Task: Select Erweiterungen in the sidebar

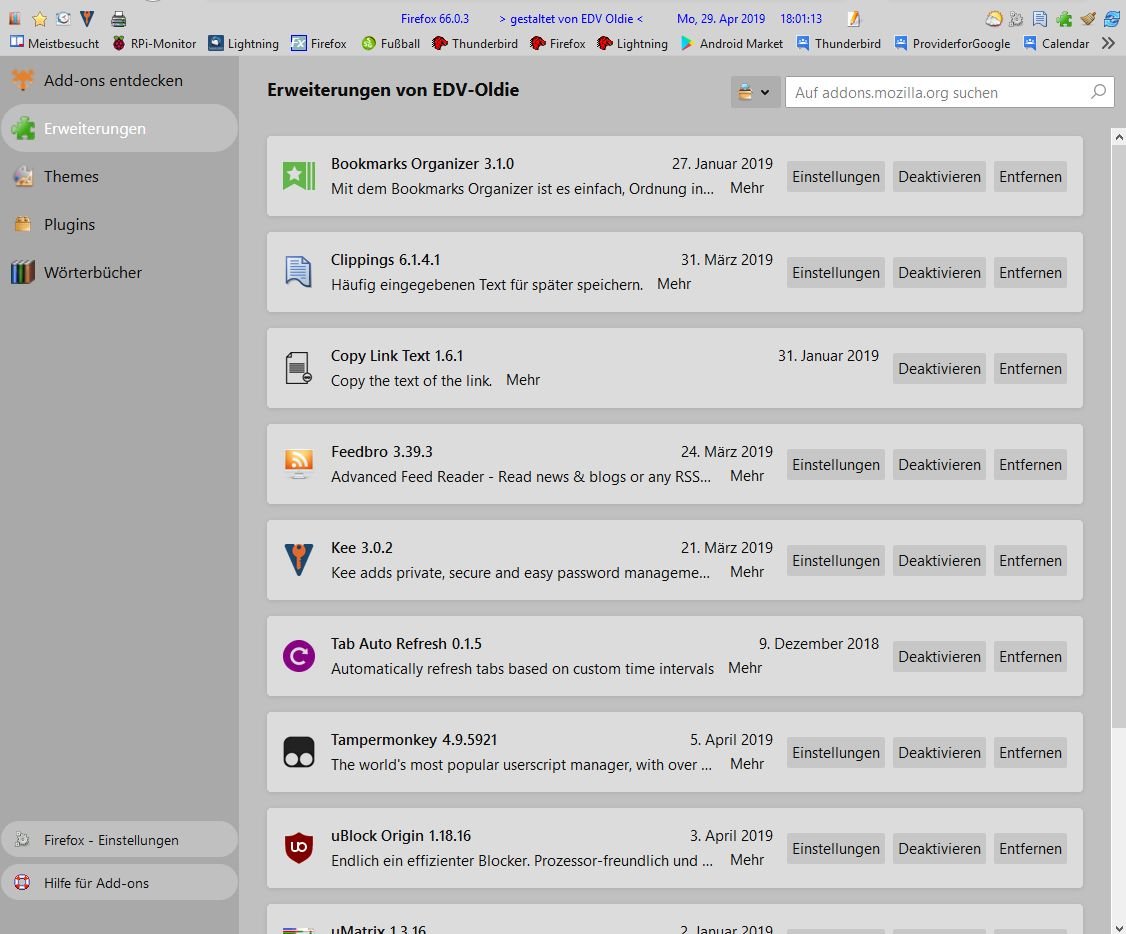Action: [119, 128]
